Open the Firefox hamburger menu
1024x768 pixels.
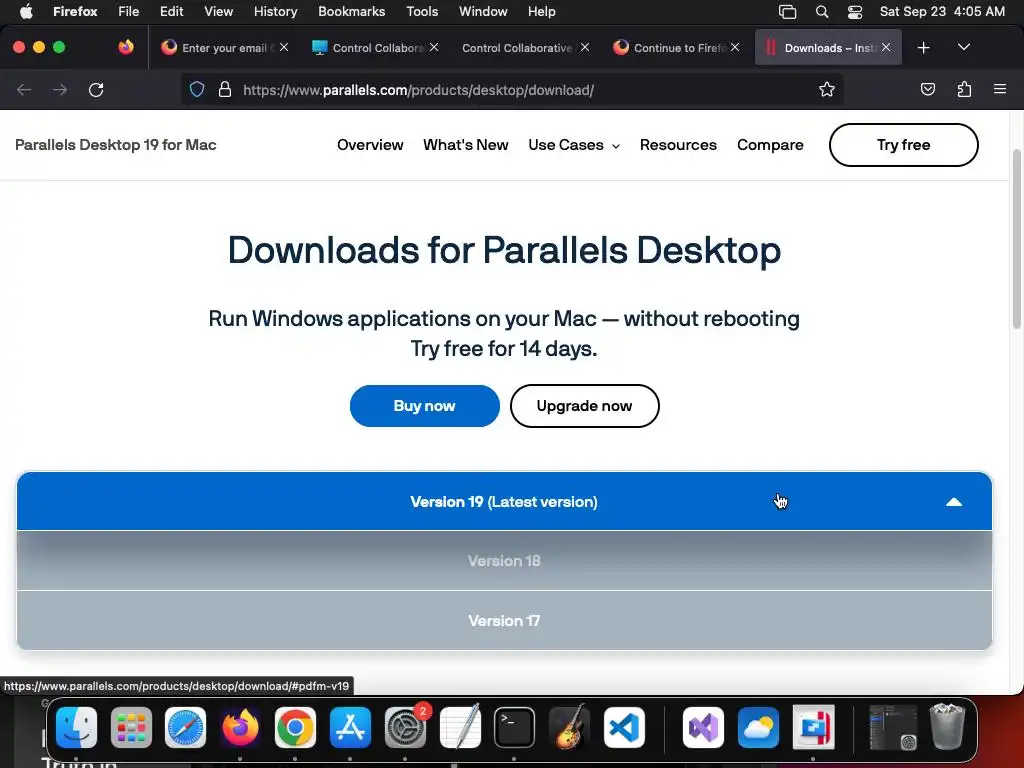point(1000,89)
